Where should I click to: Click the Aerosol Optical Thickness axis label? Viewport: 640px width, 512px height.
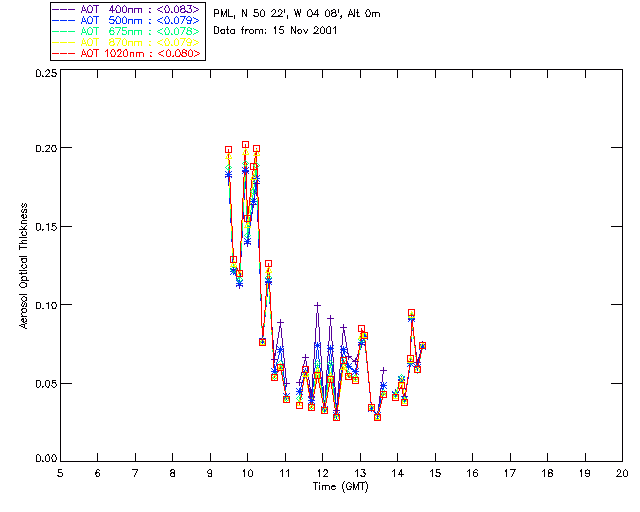coord(24,266)
